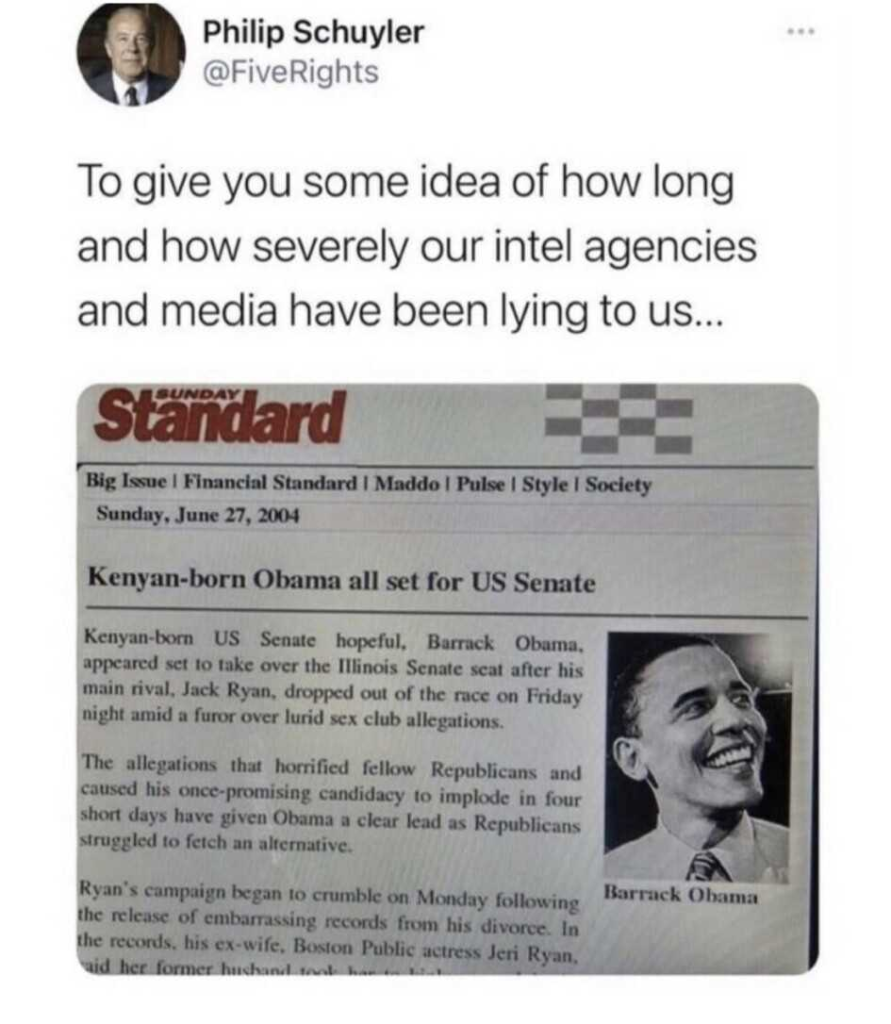
Task: Click the tweet text about intel agencies
Action: click(417, 246)
